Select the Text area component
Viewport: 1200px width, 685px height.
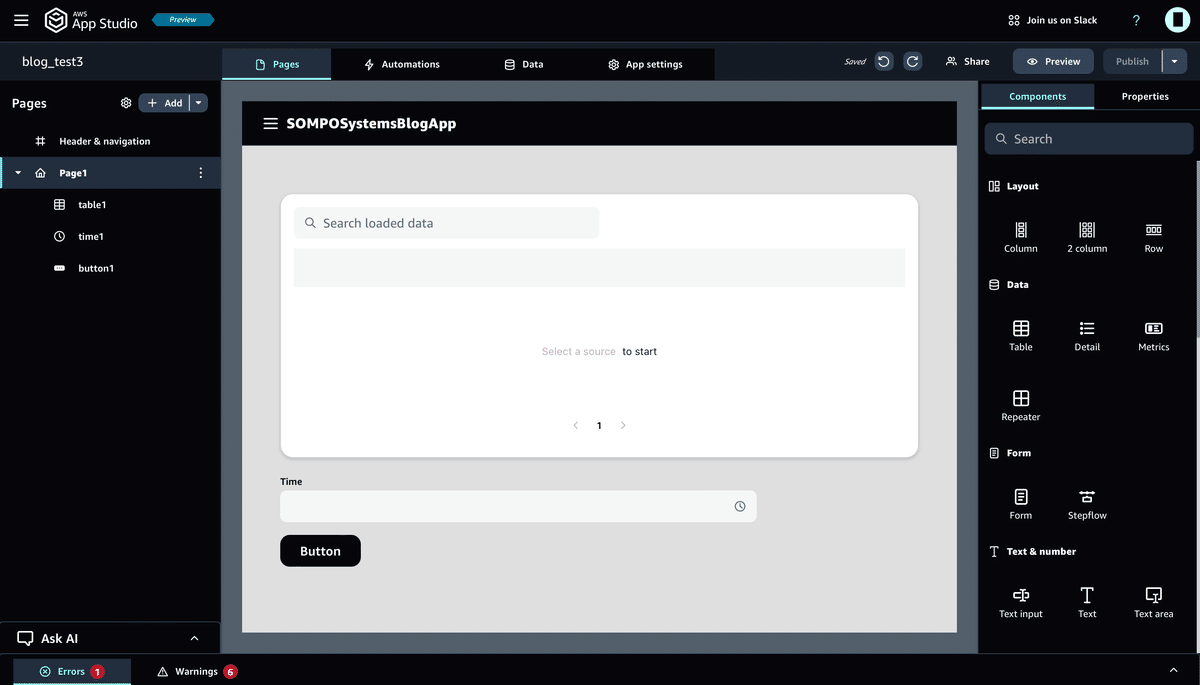click(x=1153, y=601)
